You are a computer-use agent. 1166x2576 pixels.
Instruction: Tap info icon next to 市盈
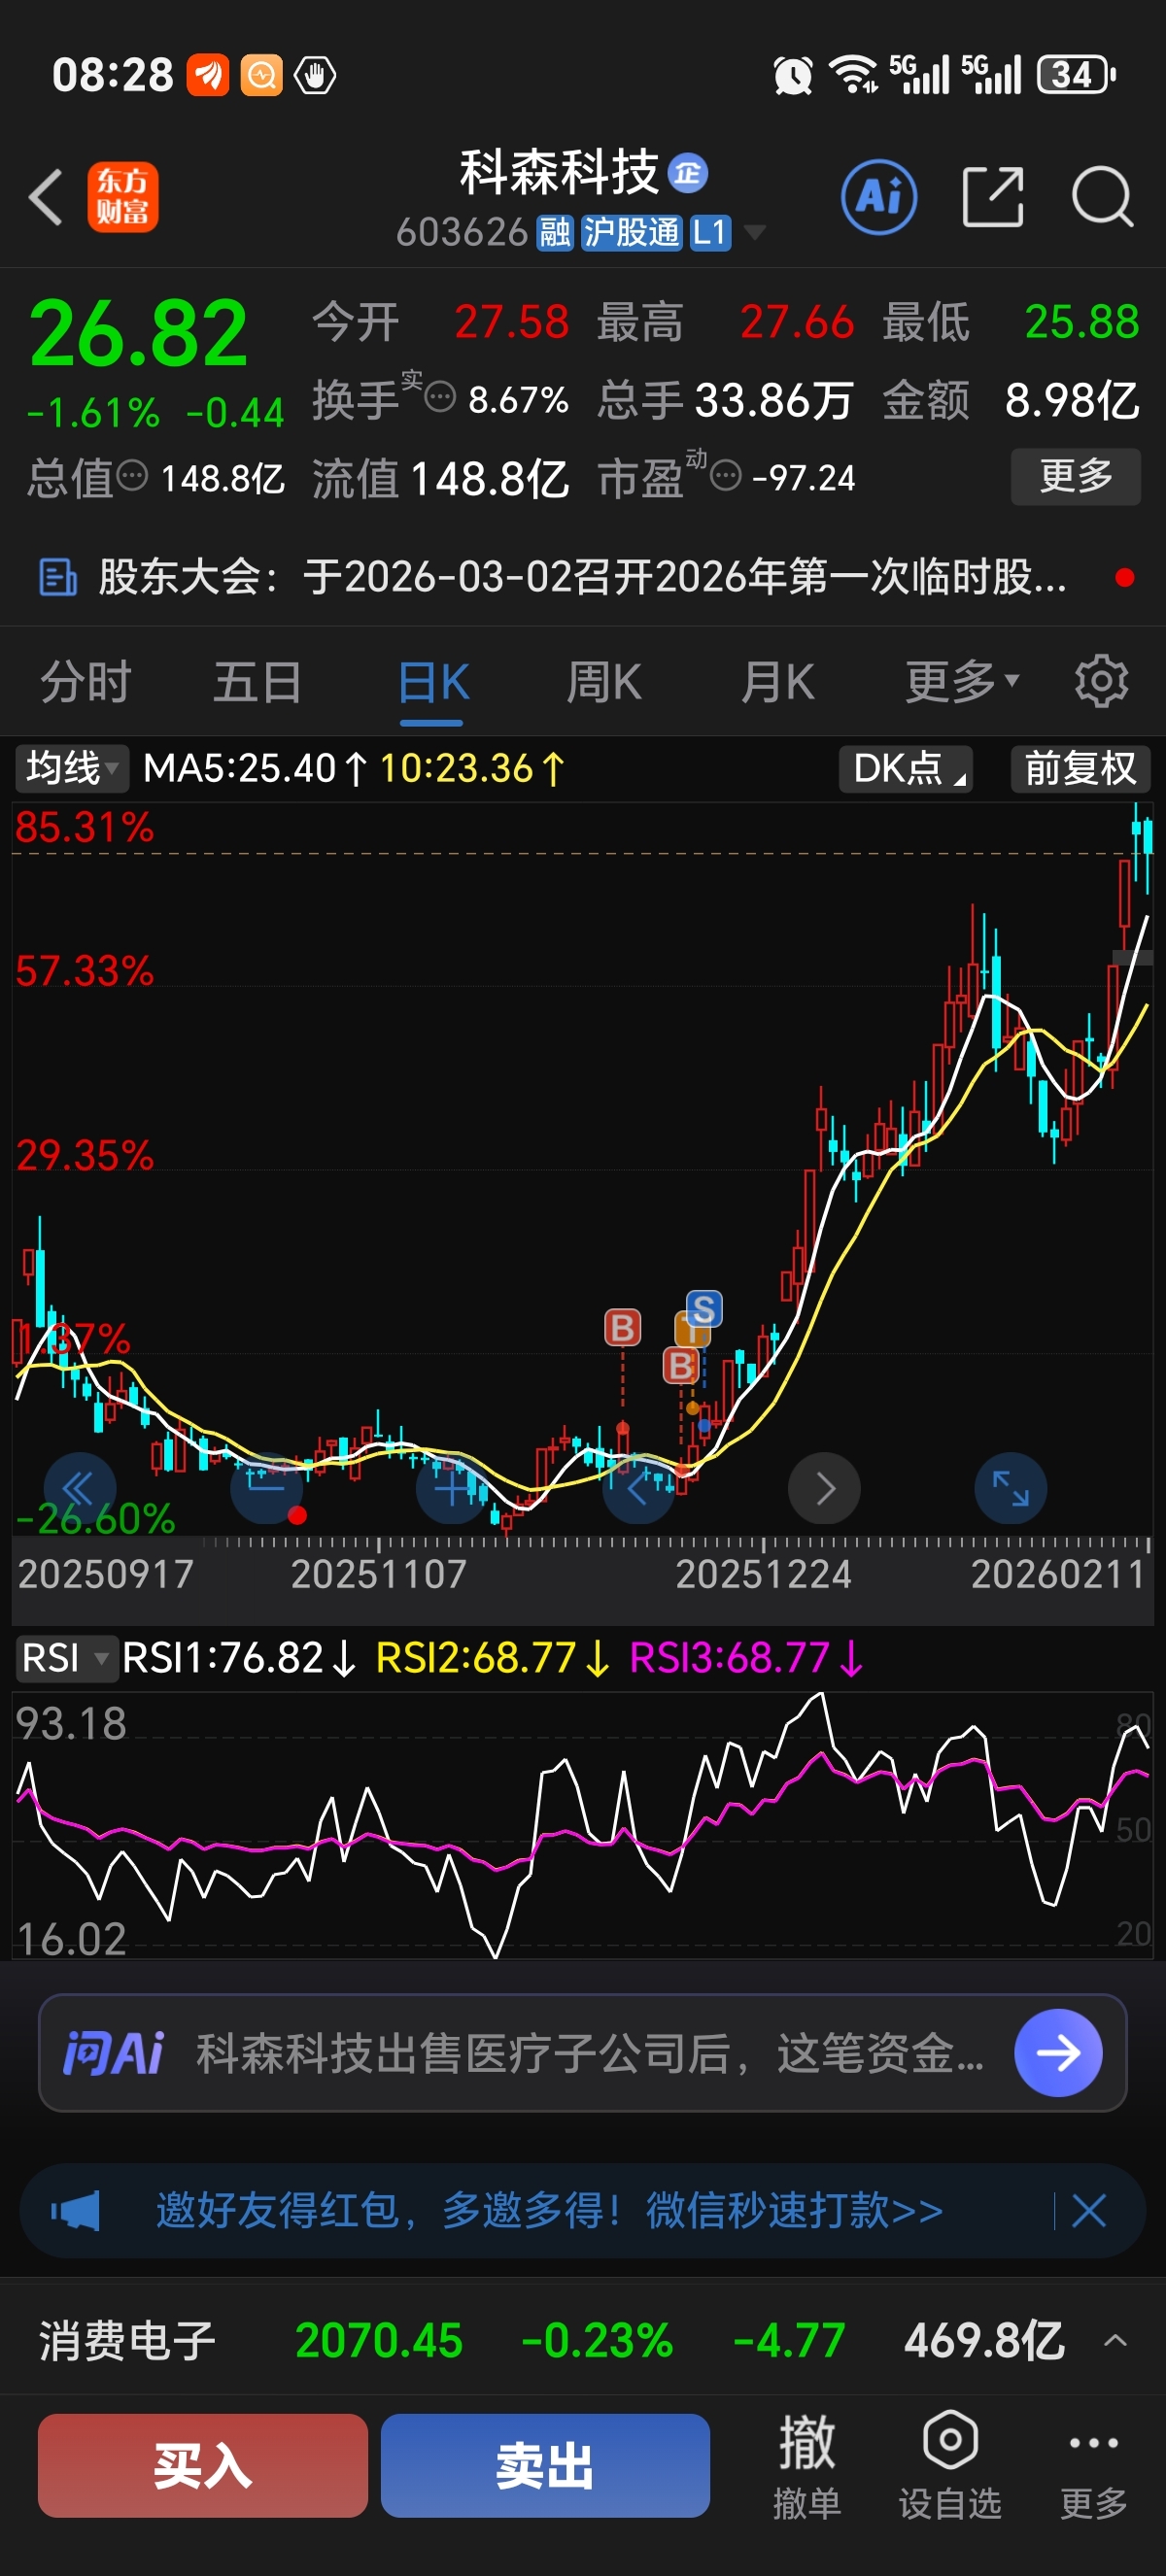(x=726, y=475)
